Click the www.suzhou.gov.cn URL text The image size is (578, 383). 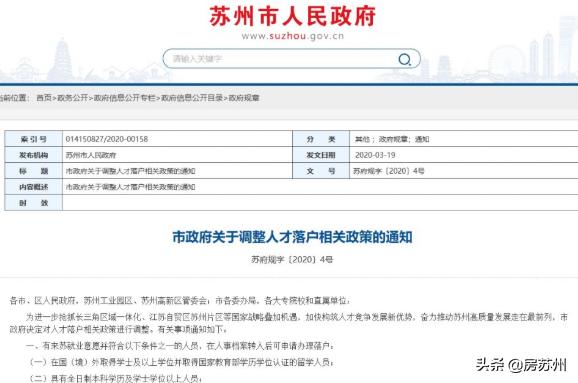pyautogui.click(x=293, y=36)
